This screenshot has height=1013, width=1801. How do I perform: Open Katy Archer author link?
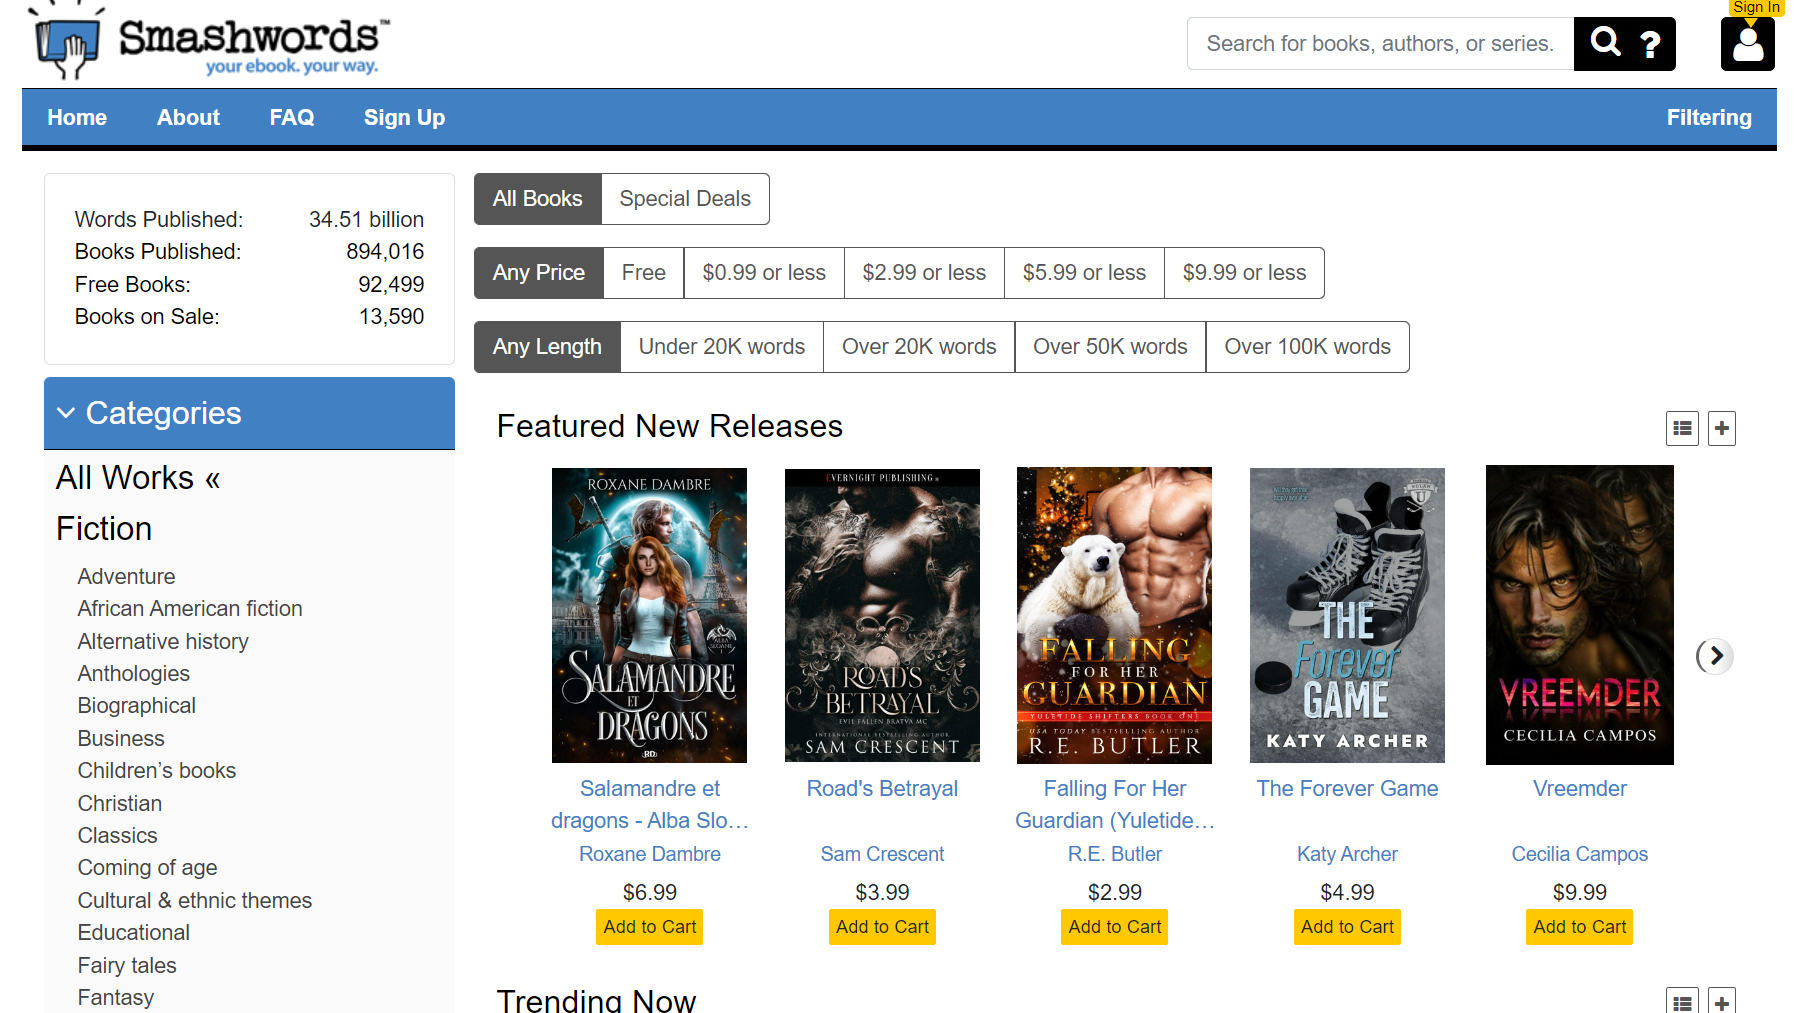(x=1346, y=854)
